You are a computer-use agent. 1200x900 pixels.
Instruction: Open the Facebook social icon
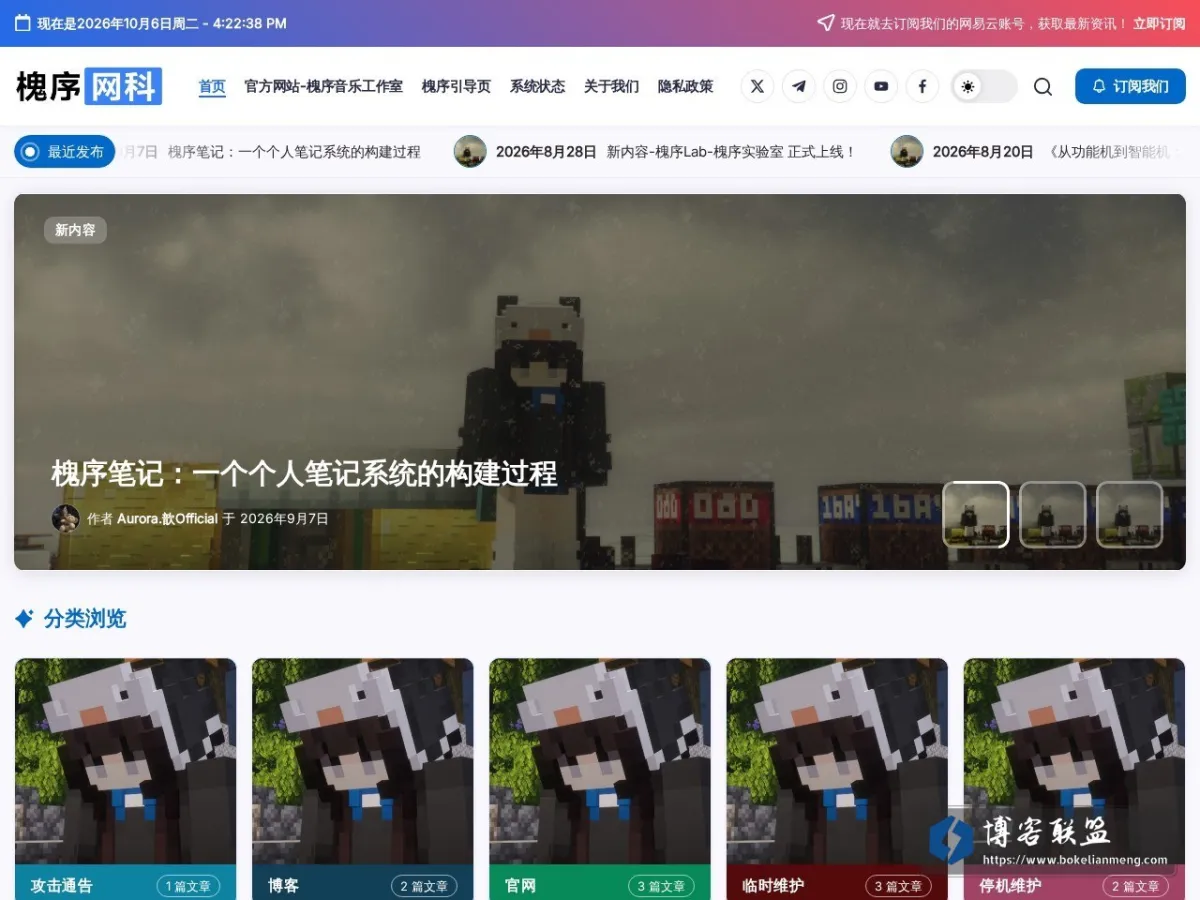(x=922, y=86)
